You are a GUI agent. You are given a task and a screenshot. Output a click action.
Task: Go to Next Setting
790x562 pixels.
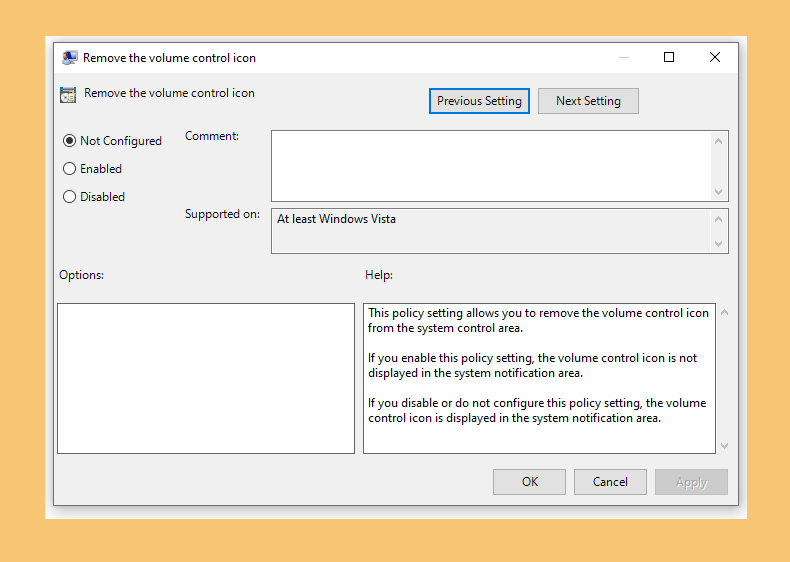click(x=588, y=101)
